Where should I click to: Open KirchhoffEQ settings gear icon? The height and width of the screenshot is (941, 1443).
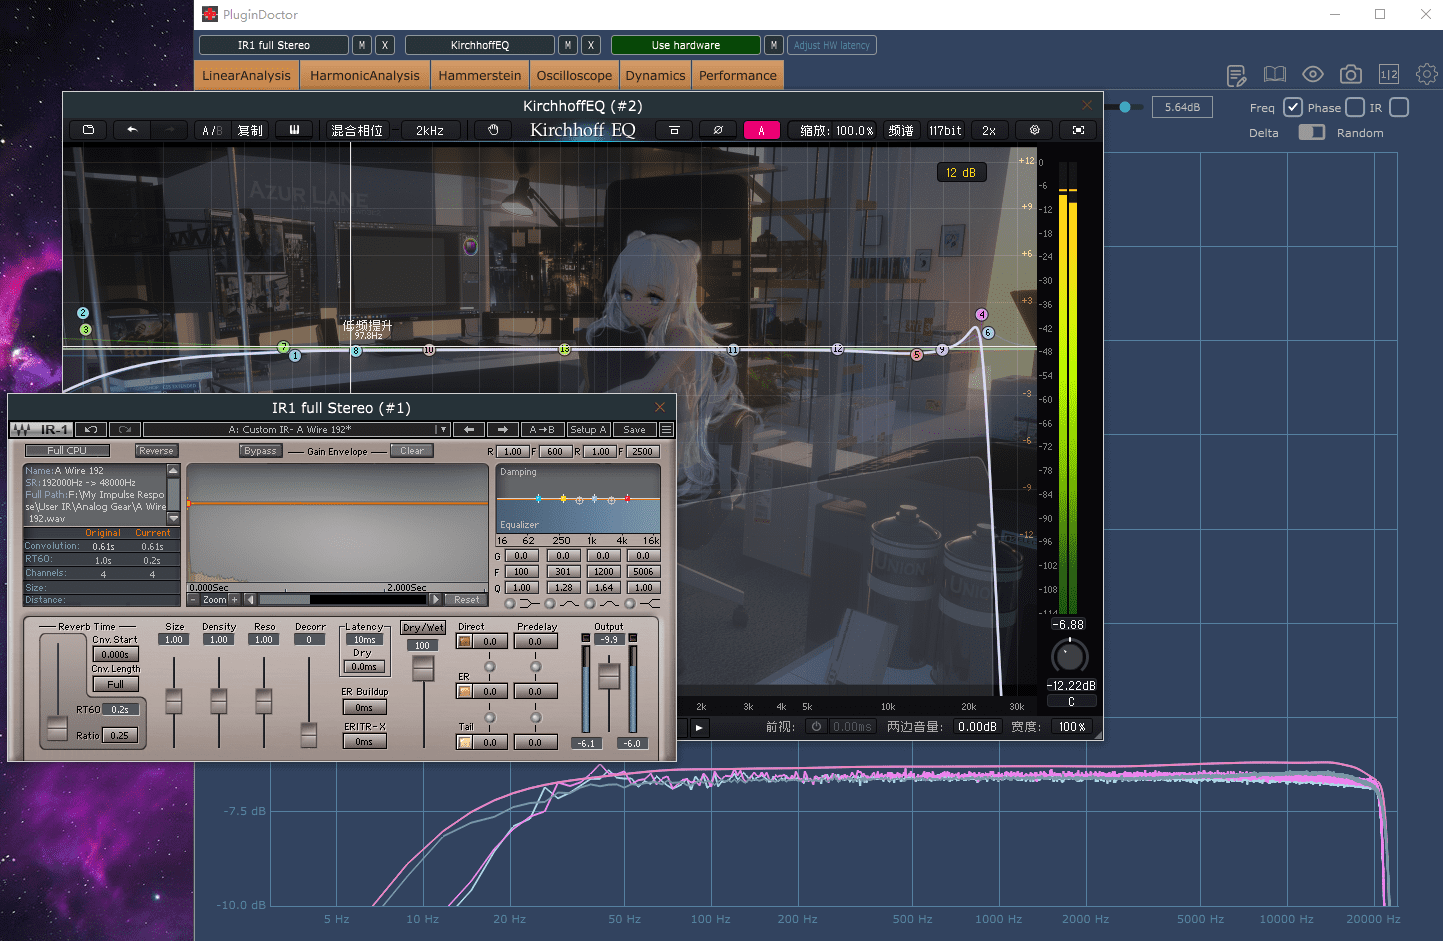click(x=1035, y=130)
